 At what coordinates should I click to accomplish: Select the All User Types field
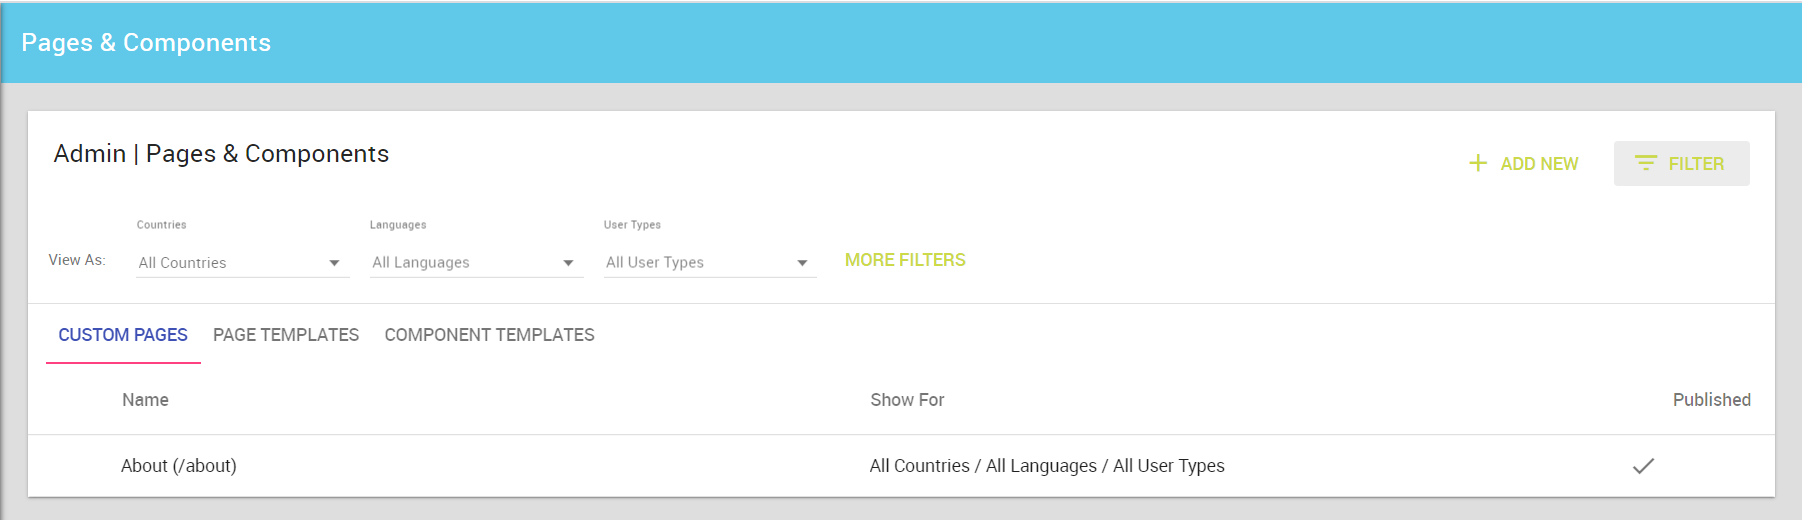(711, 262)
